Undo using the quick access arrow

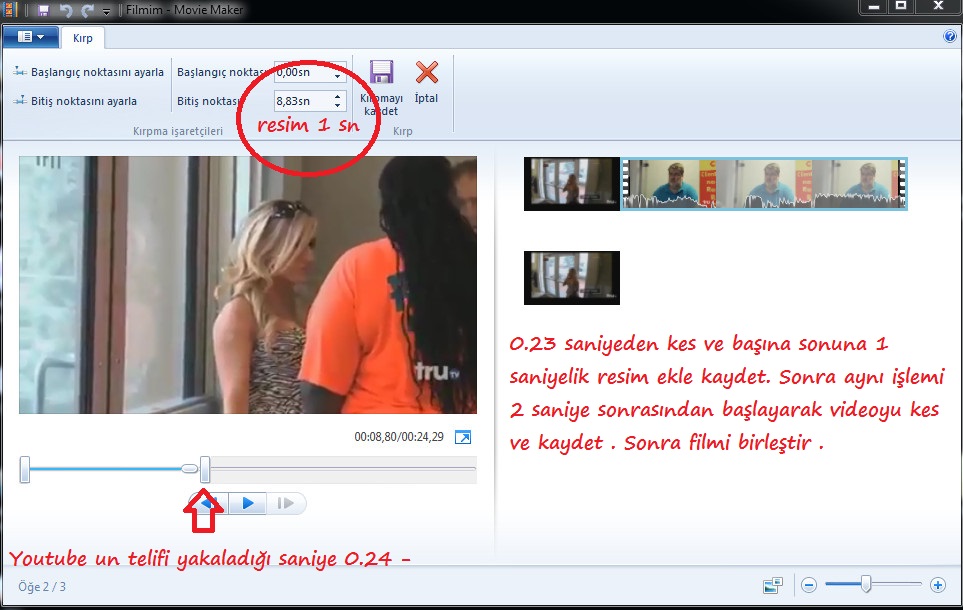pos(66,9)
